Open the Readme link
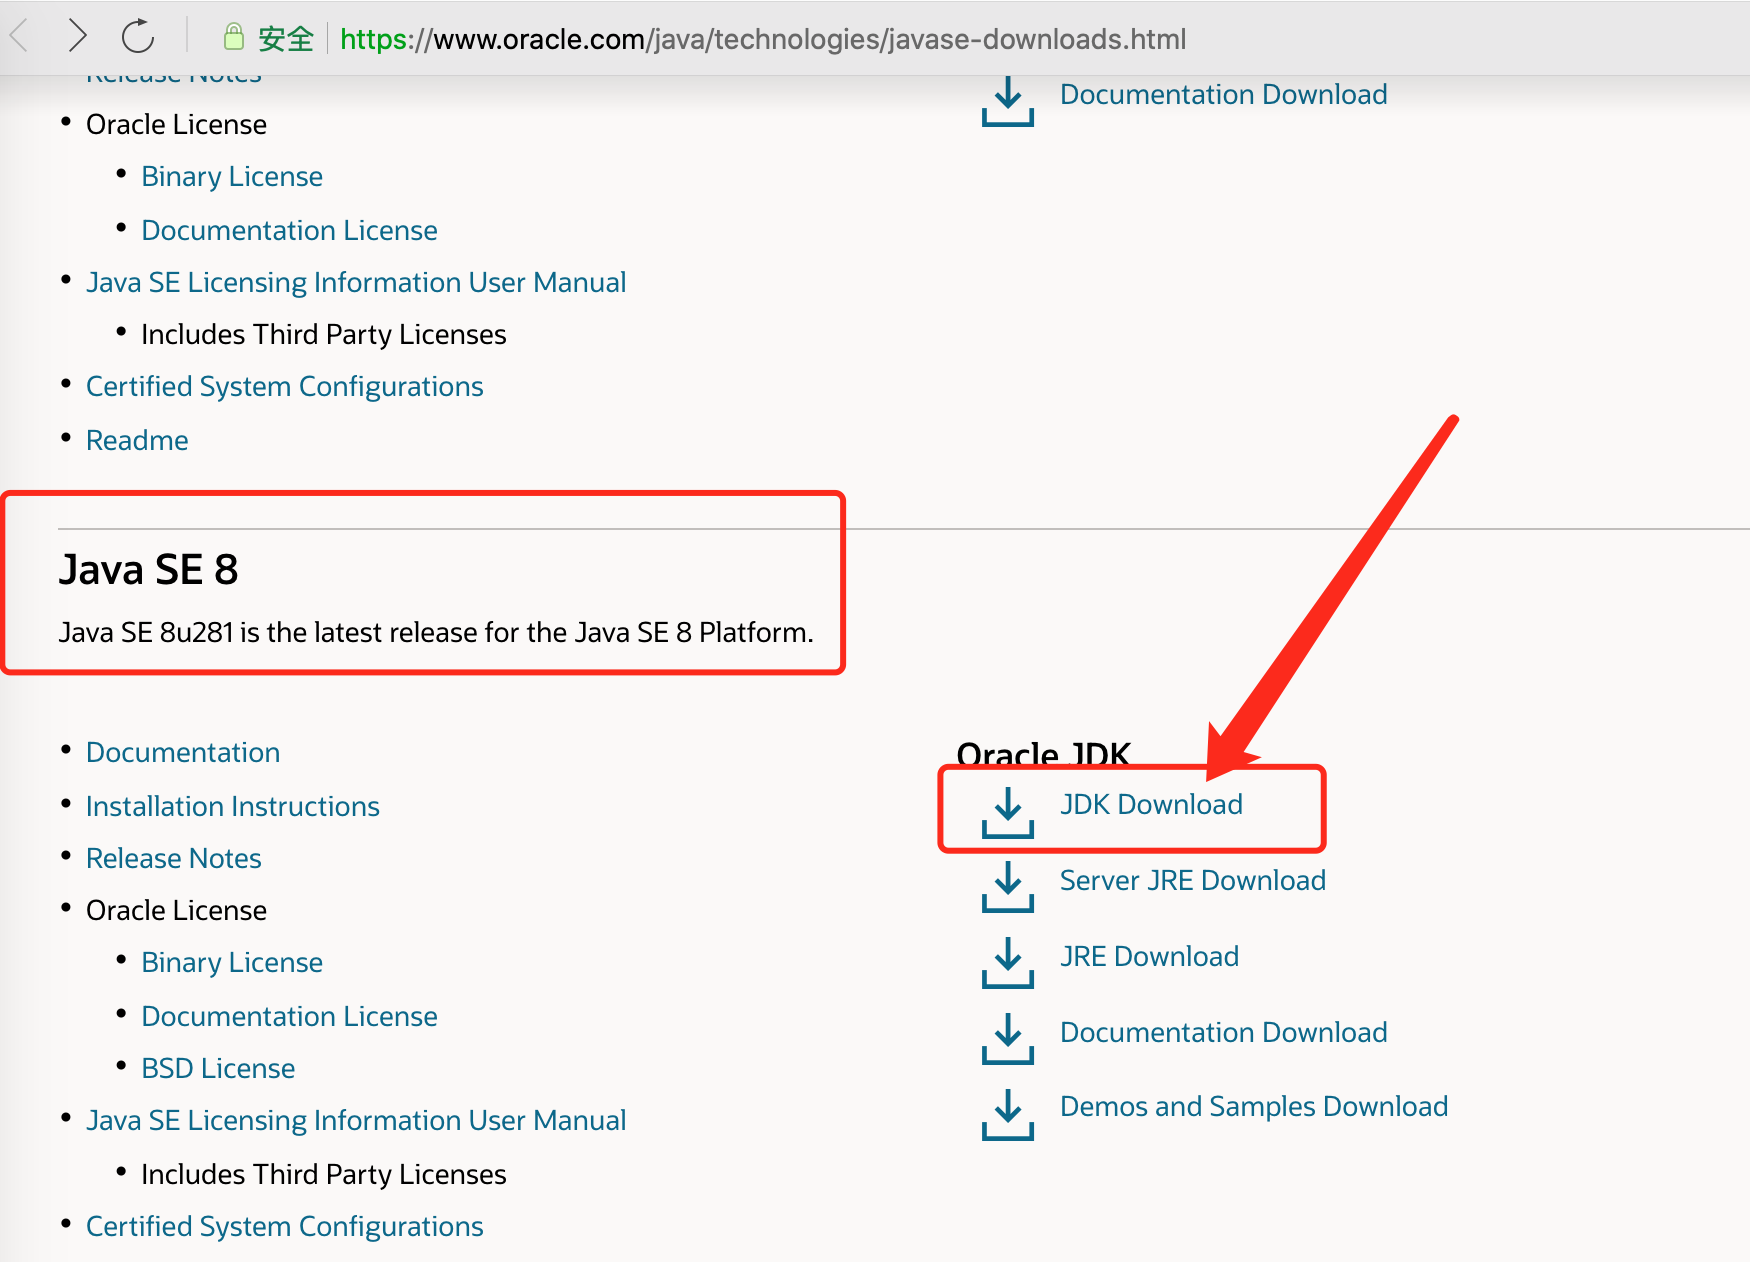This screenshot has width=1750, height=1262. pos(137,440)
